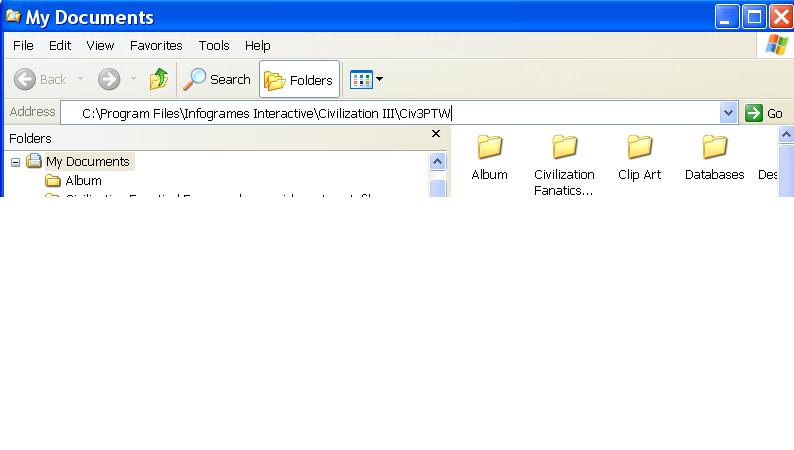Click the green Go arrow icon
The image size is (794, 450).
[x=753, y=113]
